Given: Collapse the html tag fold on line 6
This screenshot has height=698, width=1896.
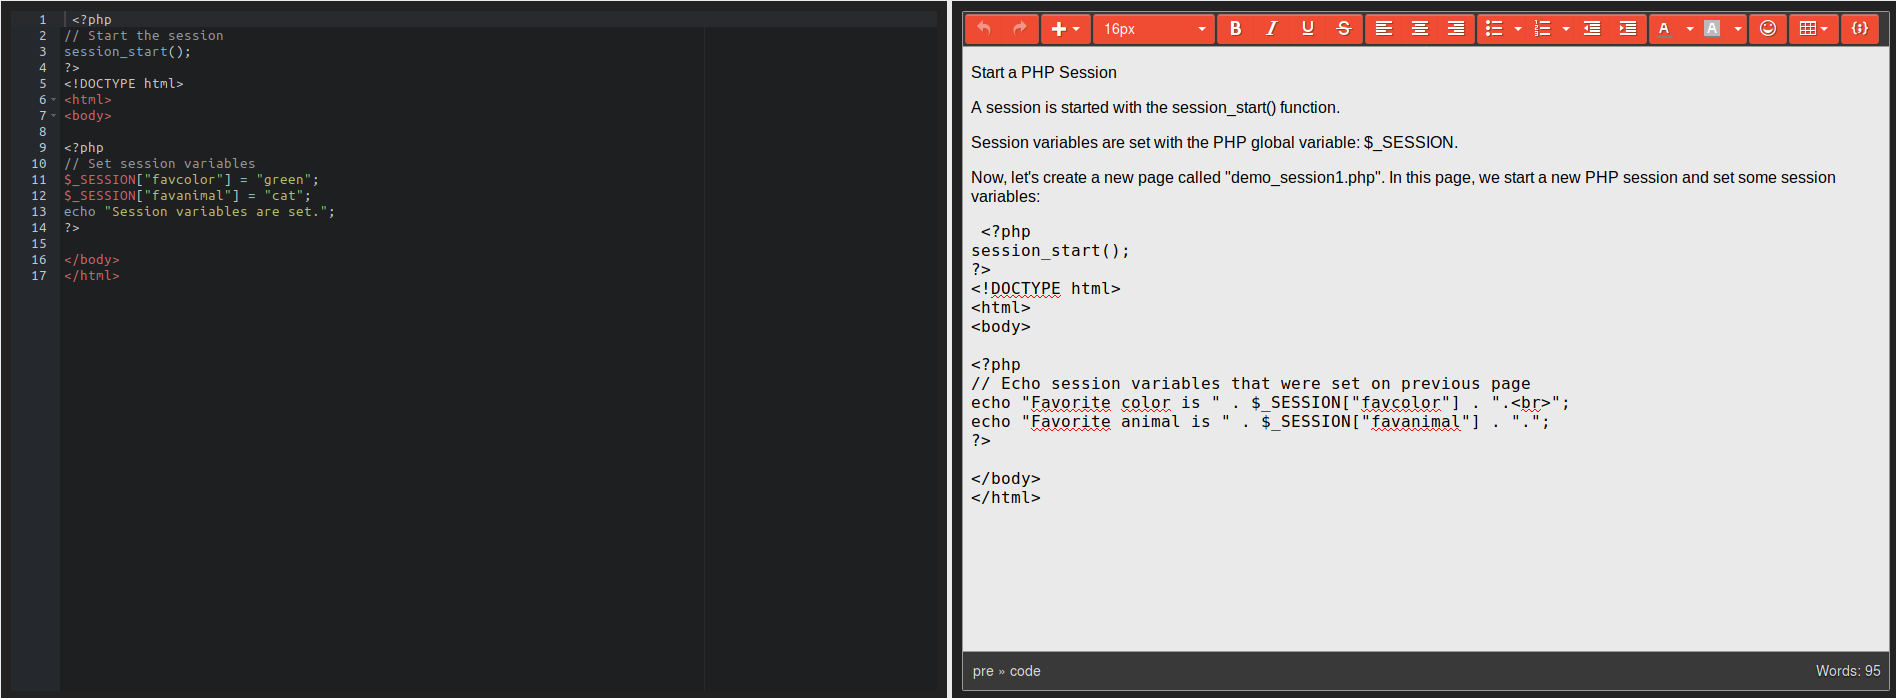Looking at the screenshot, I should coord(54,100).
